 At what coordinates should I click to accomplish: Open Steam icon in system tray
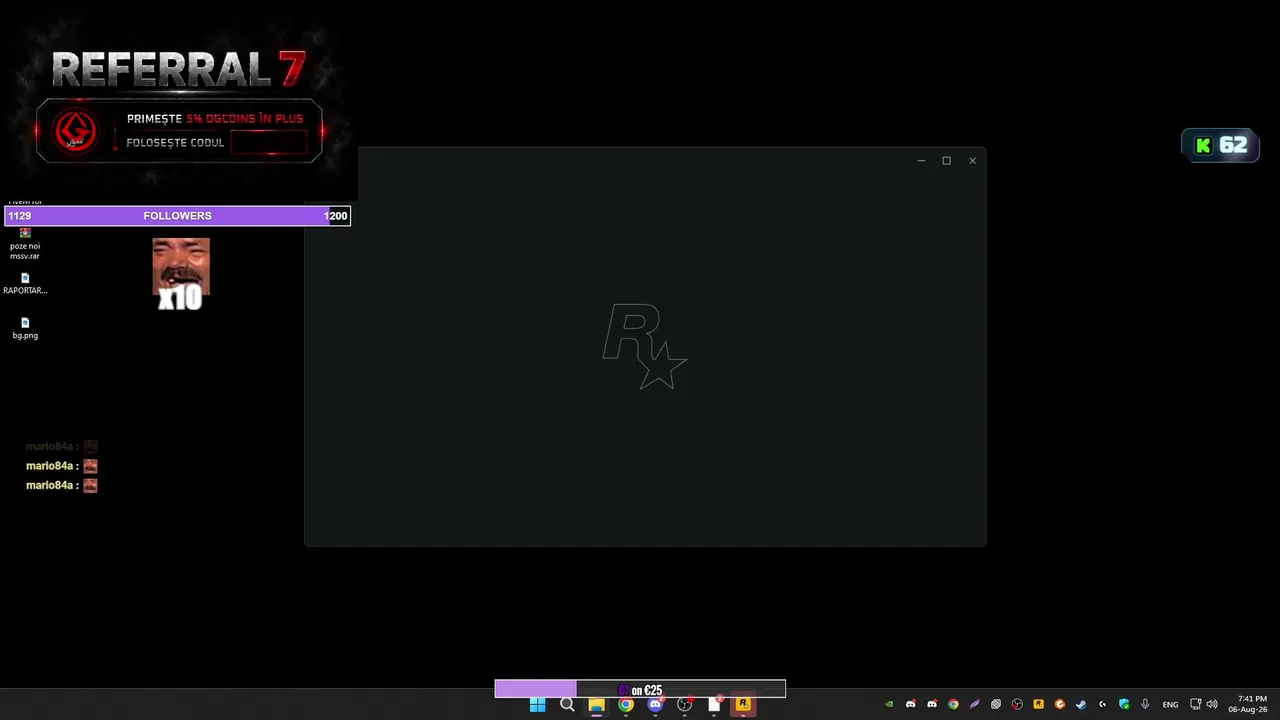(x=1081, y=704)
